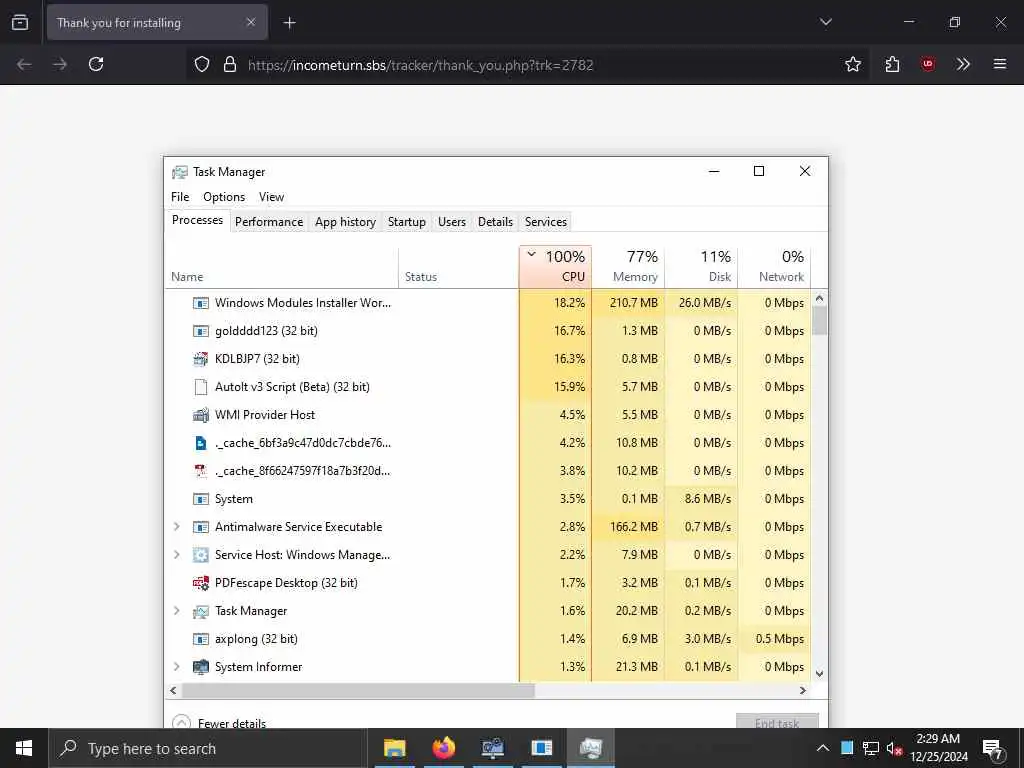Click the site padlock icon

point(229,64)
